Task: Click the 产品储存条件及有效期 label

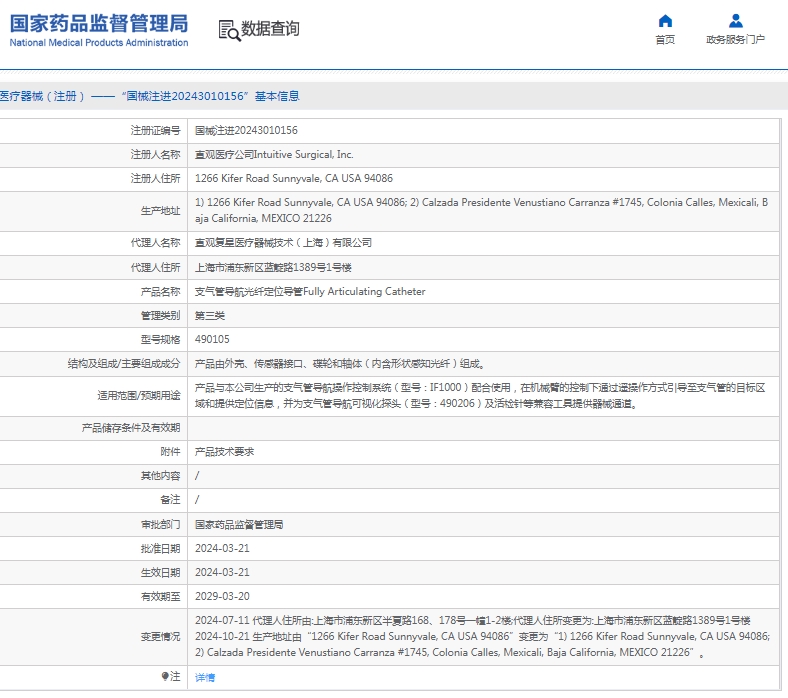Action: pyautogui.click(x=131, y=428)
